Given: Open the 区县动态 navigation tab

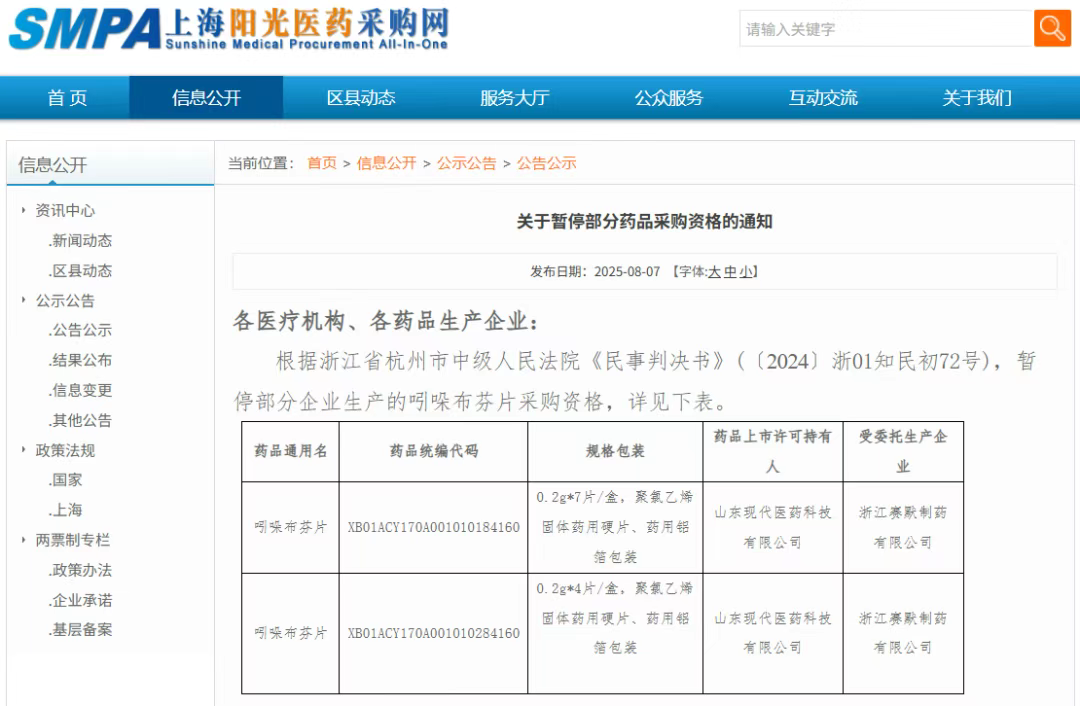Looking at the screenshot, I should click(360, 98).
